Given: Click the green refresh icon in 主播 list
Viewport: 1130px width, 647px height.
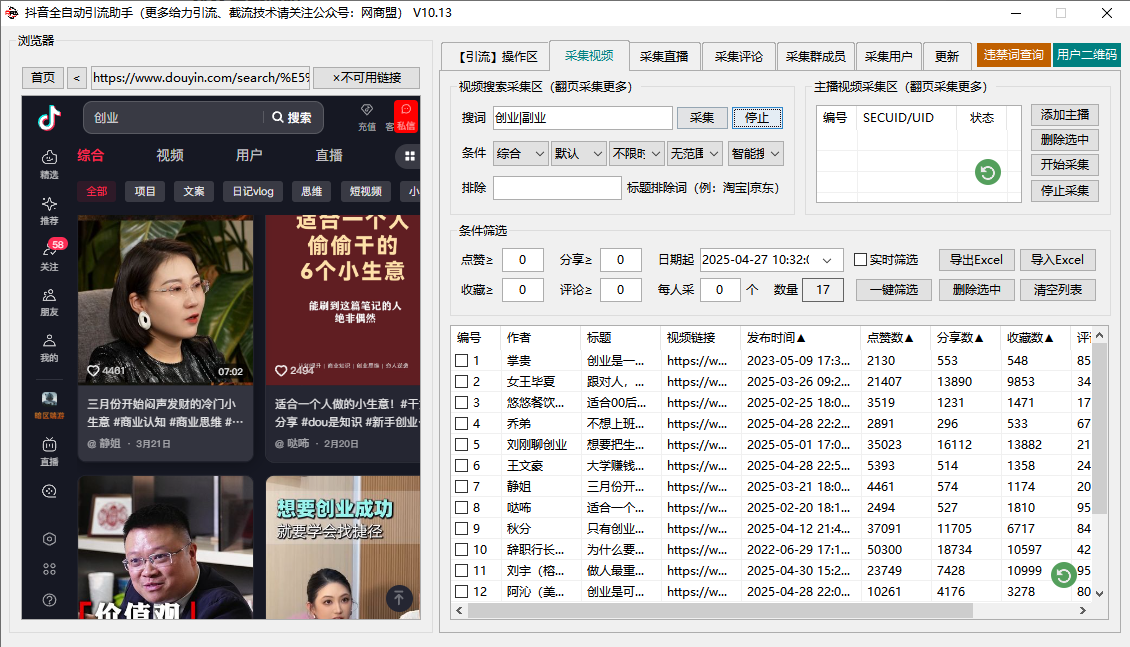Looking at the screenshot, I should tap(988, 172).
